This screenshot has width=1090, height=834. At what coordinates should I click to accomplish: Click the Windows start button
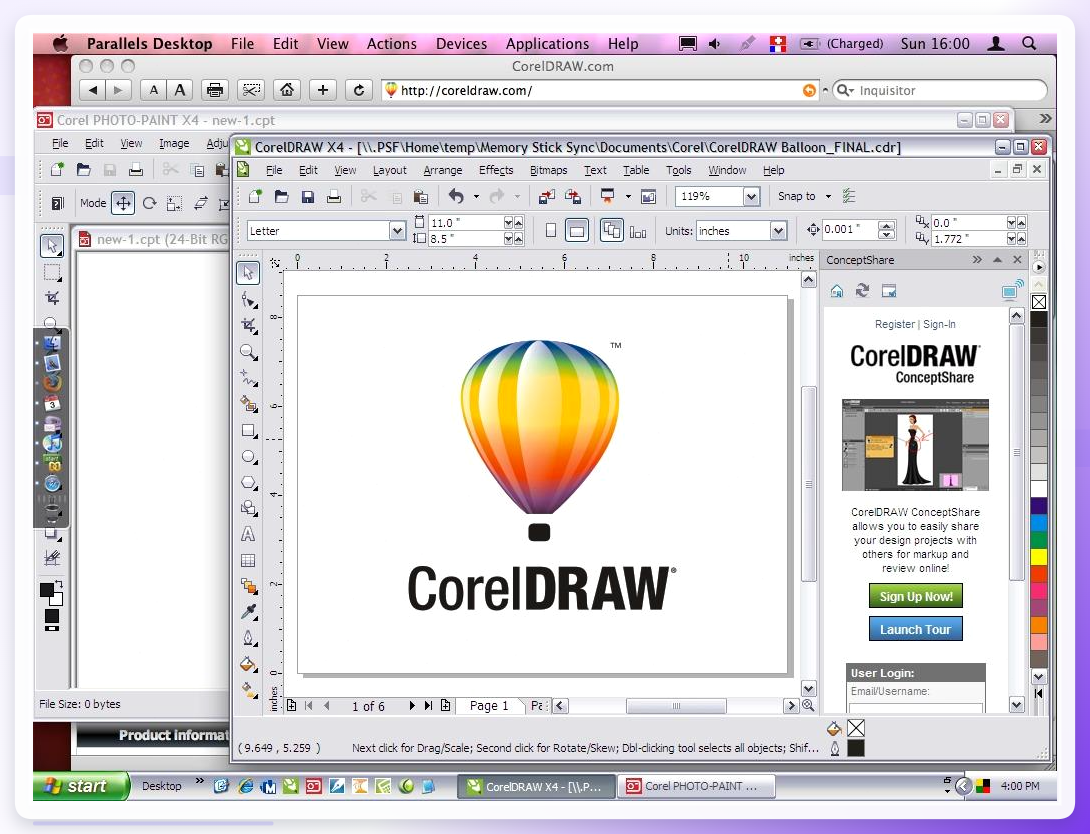(81, 786)
